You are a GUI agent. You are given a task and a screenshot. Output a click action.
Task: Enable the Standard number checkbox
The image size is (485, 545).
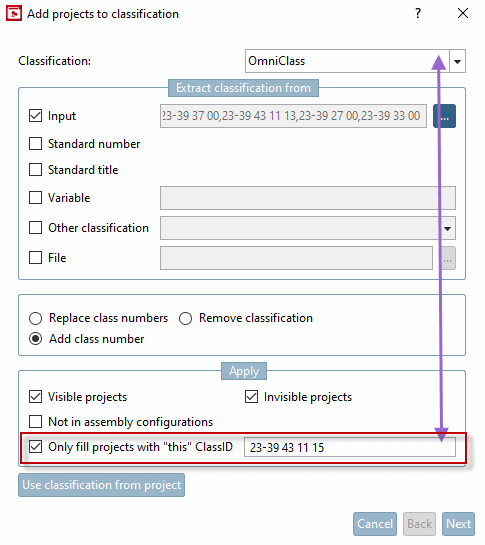click(35, 144)
